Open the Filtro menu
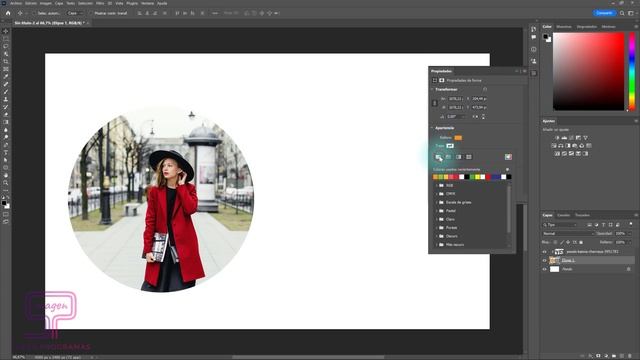The height and width of the screenshot is (360, 640). [x=100, y=3]
